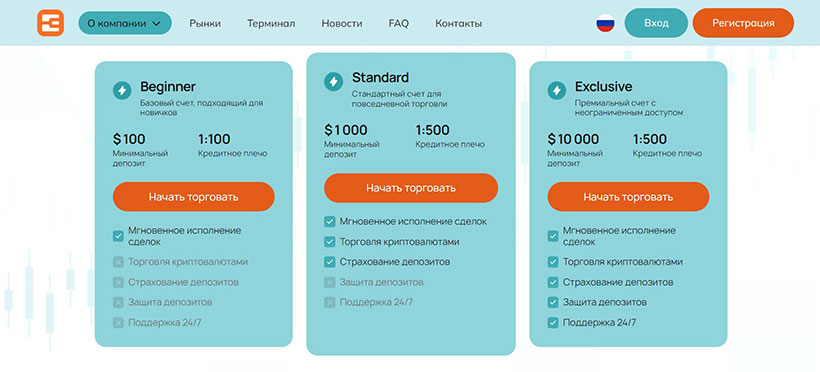
Task: Go to the FAQ page
Action: (398, 24)
